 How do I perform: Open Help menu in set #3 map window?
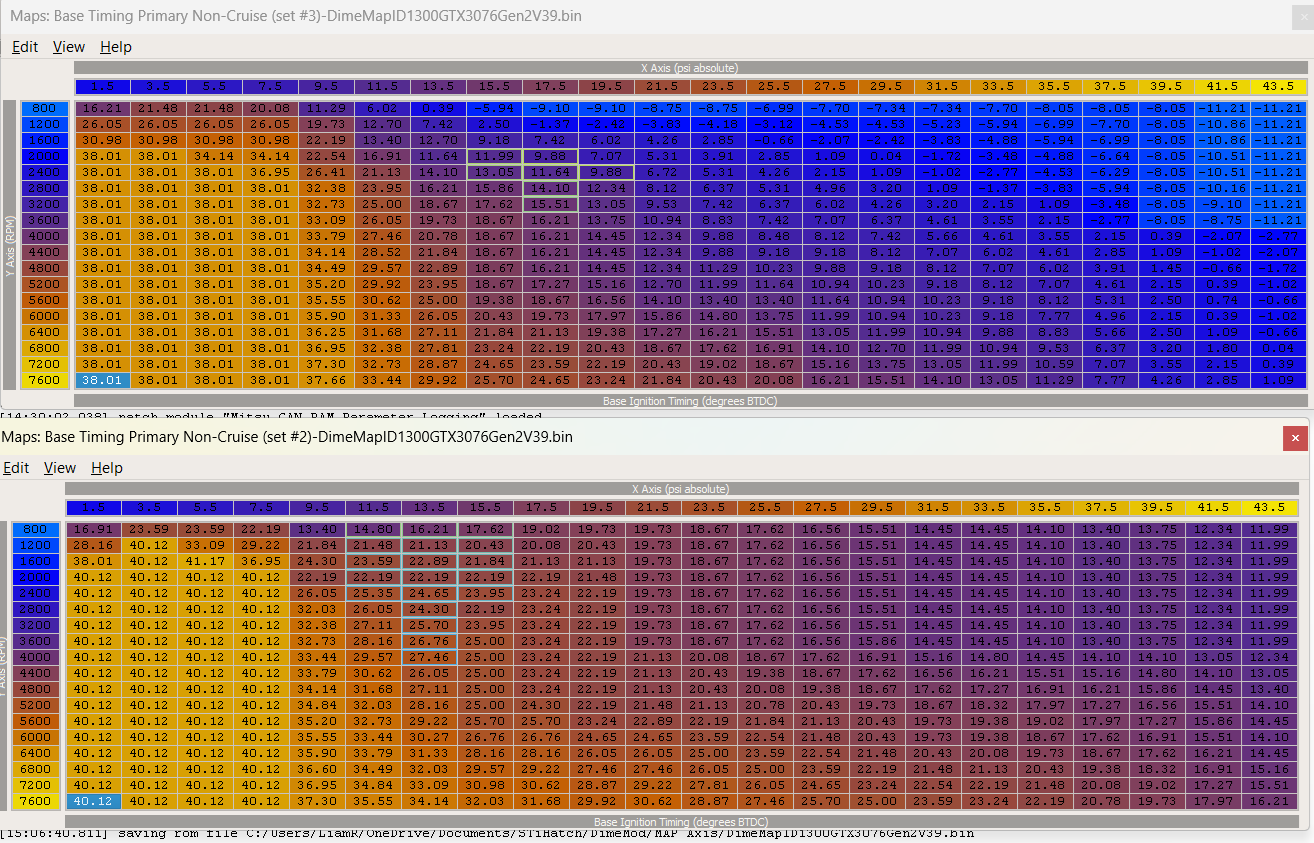coord(116,47)
